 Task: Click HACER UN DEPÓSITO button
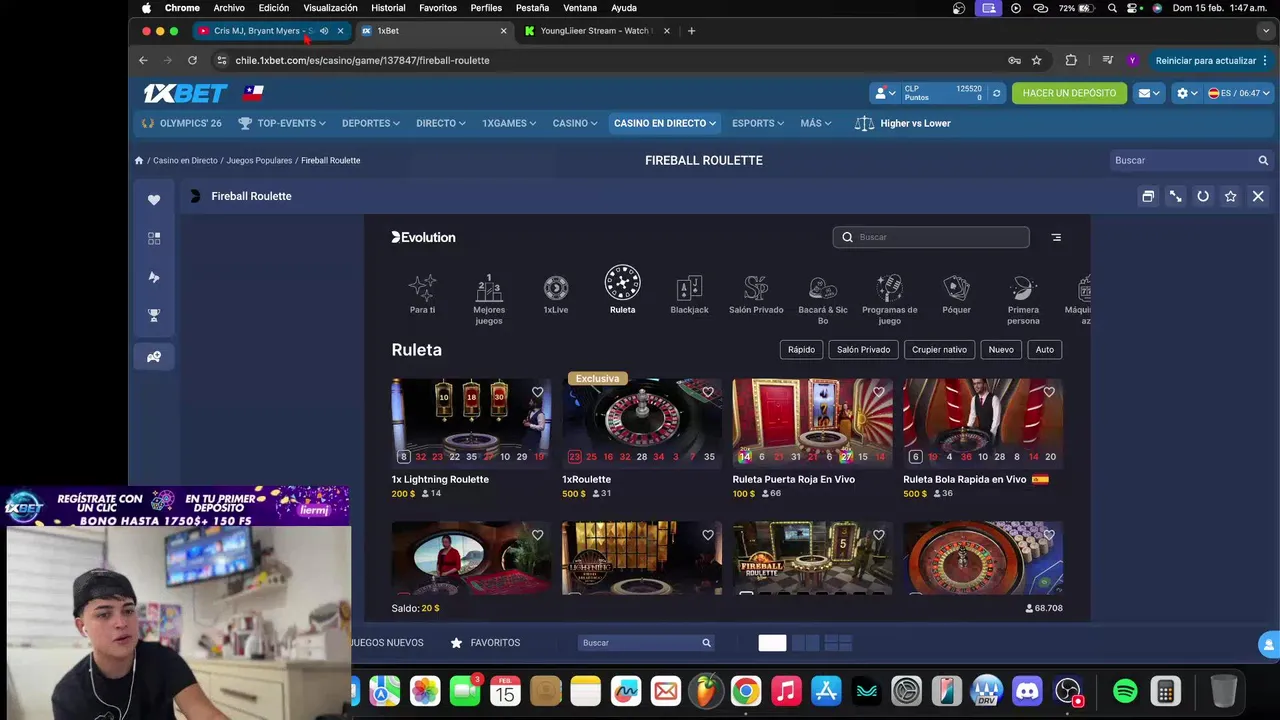point(1069,93)
